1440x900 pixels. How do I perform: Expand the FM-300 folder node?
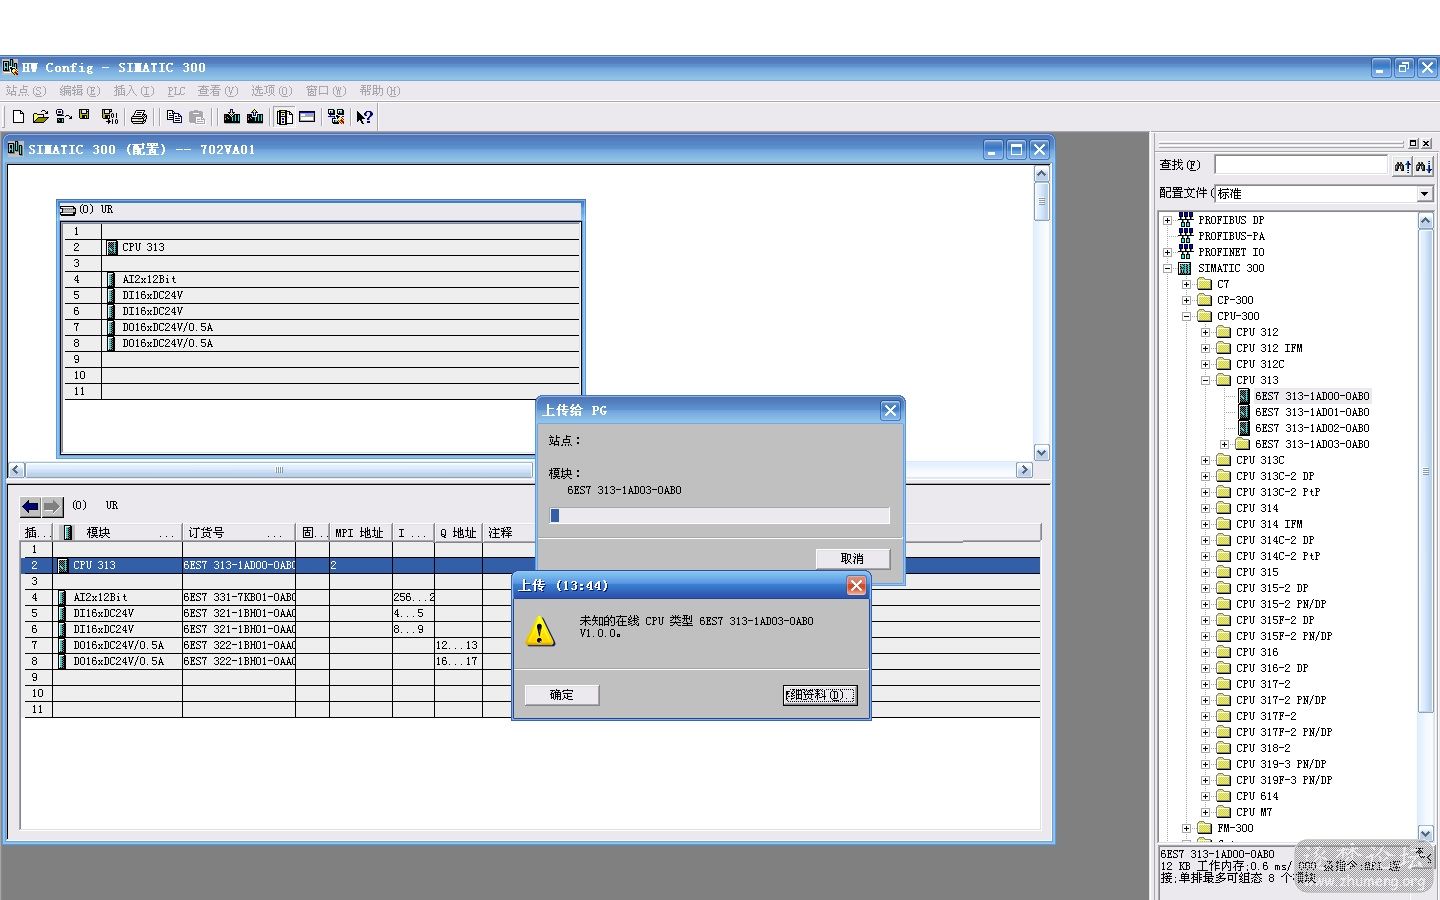coord(1186,828)
